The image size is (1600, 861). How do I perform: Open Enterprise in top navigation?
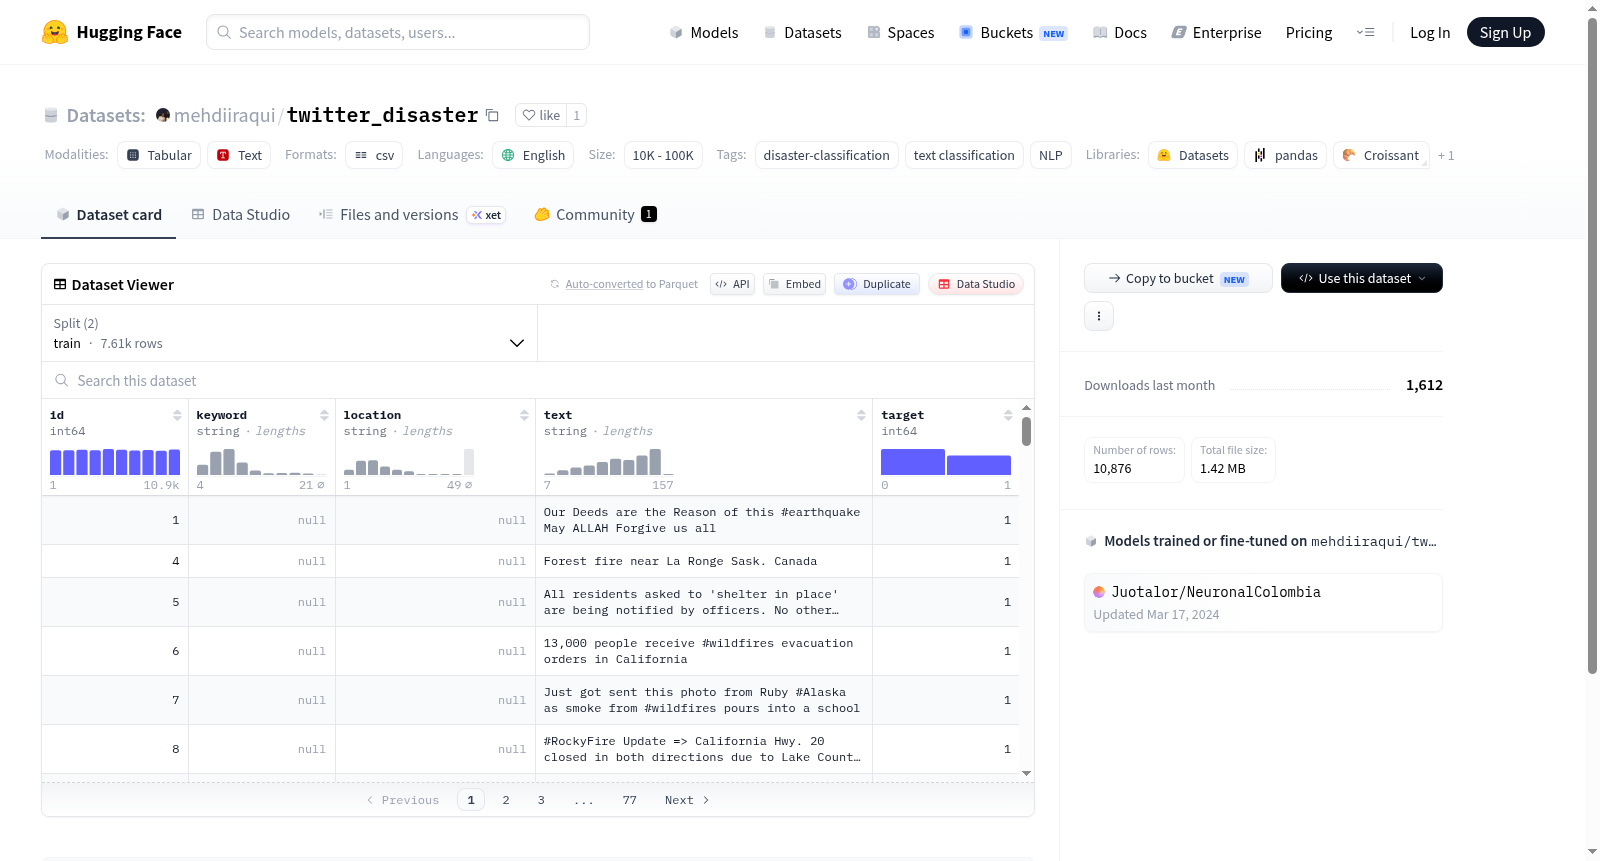click(1216, 32)
